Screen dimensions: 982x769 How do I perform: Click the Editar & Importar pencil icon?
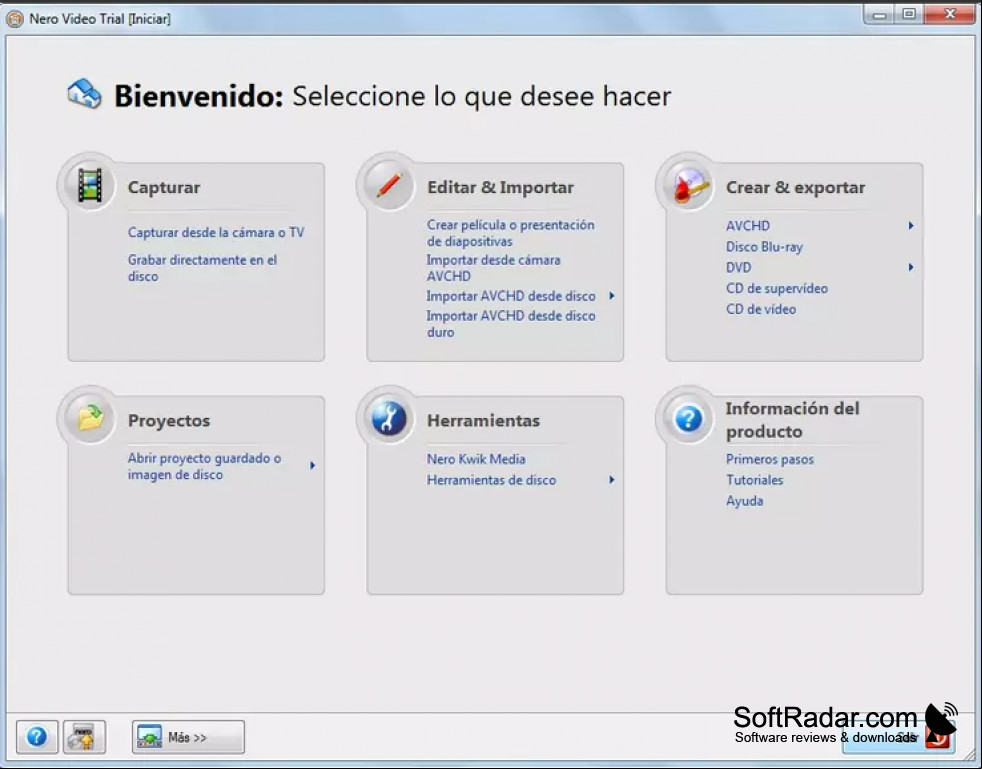point(389,185)
